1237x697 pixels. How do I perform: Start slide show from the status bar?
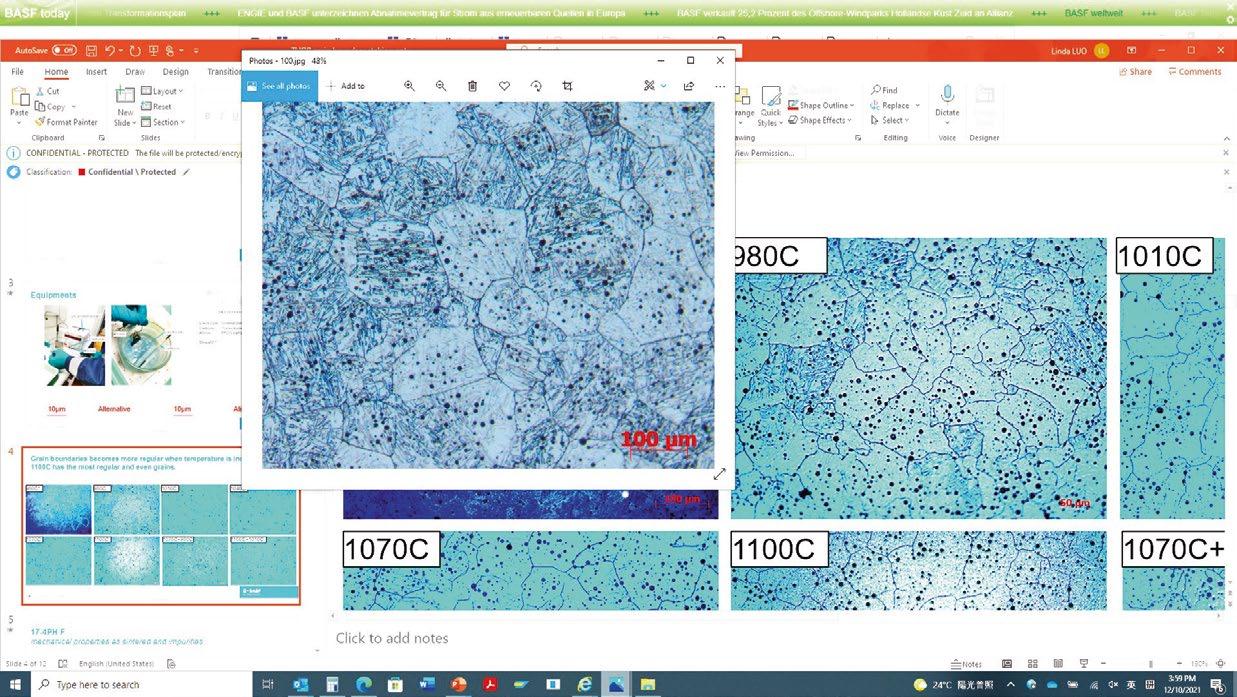pyautogui.click(x=1083, y=664)
